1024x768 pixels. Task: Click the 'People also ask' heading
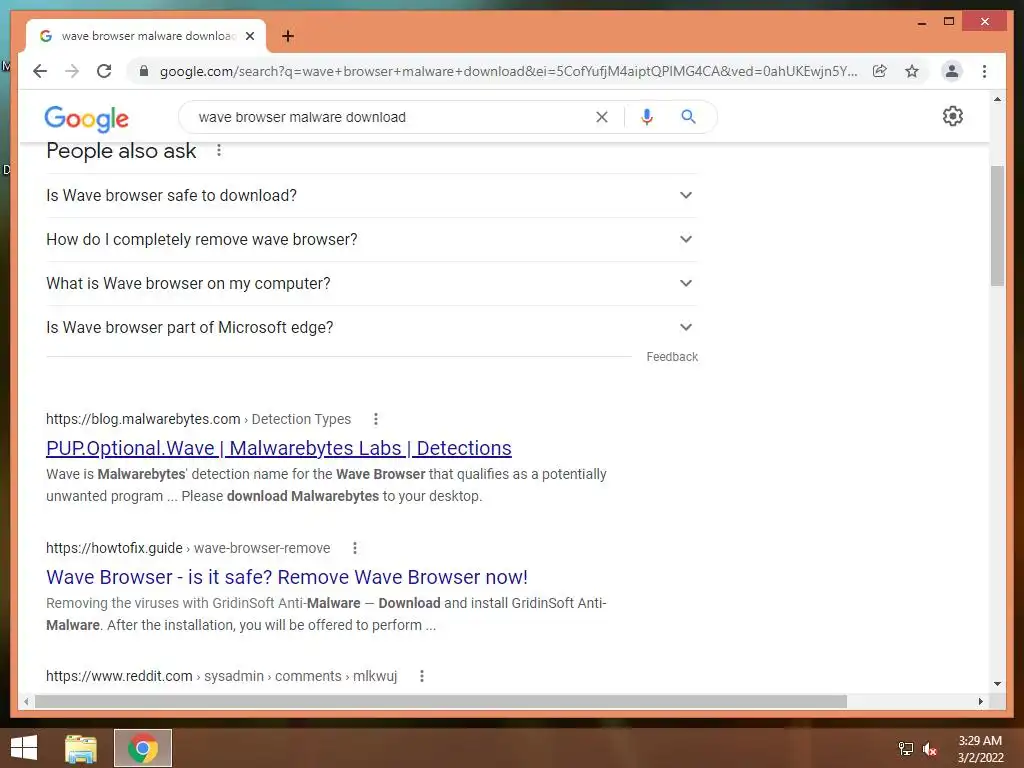coord(121,151)
